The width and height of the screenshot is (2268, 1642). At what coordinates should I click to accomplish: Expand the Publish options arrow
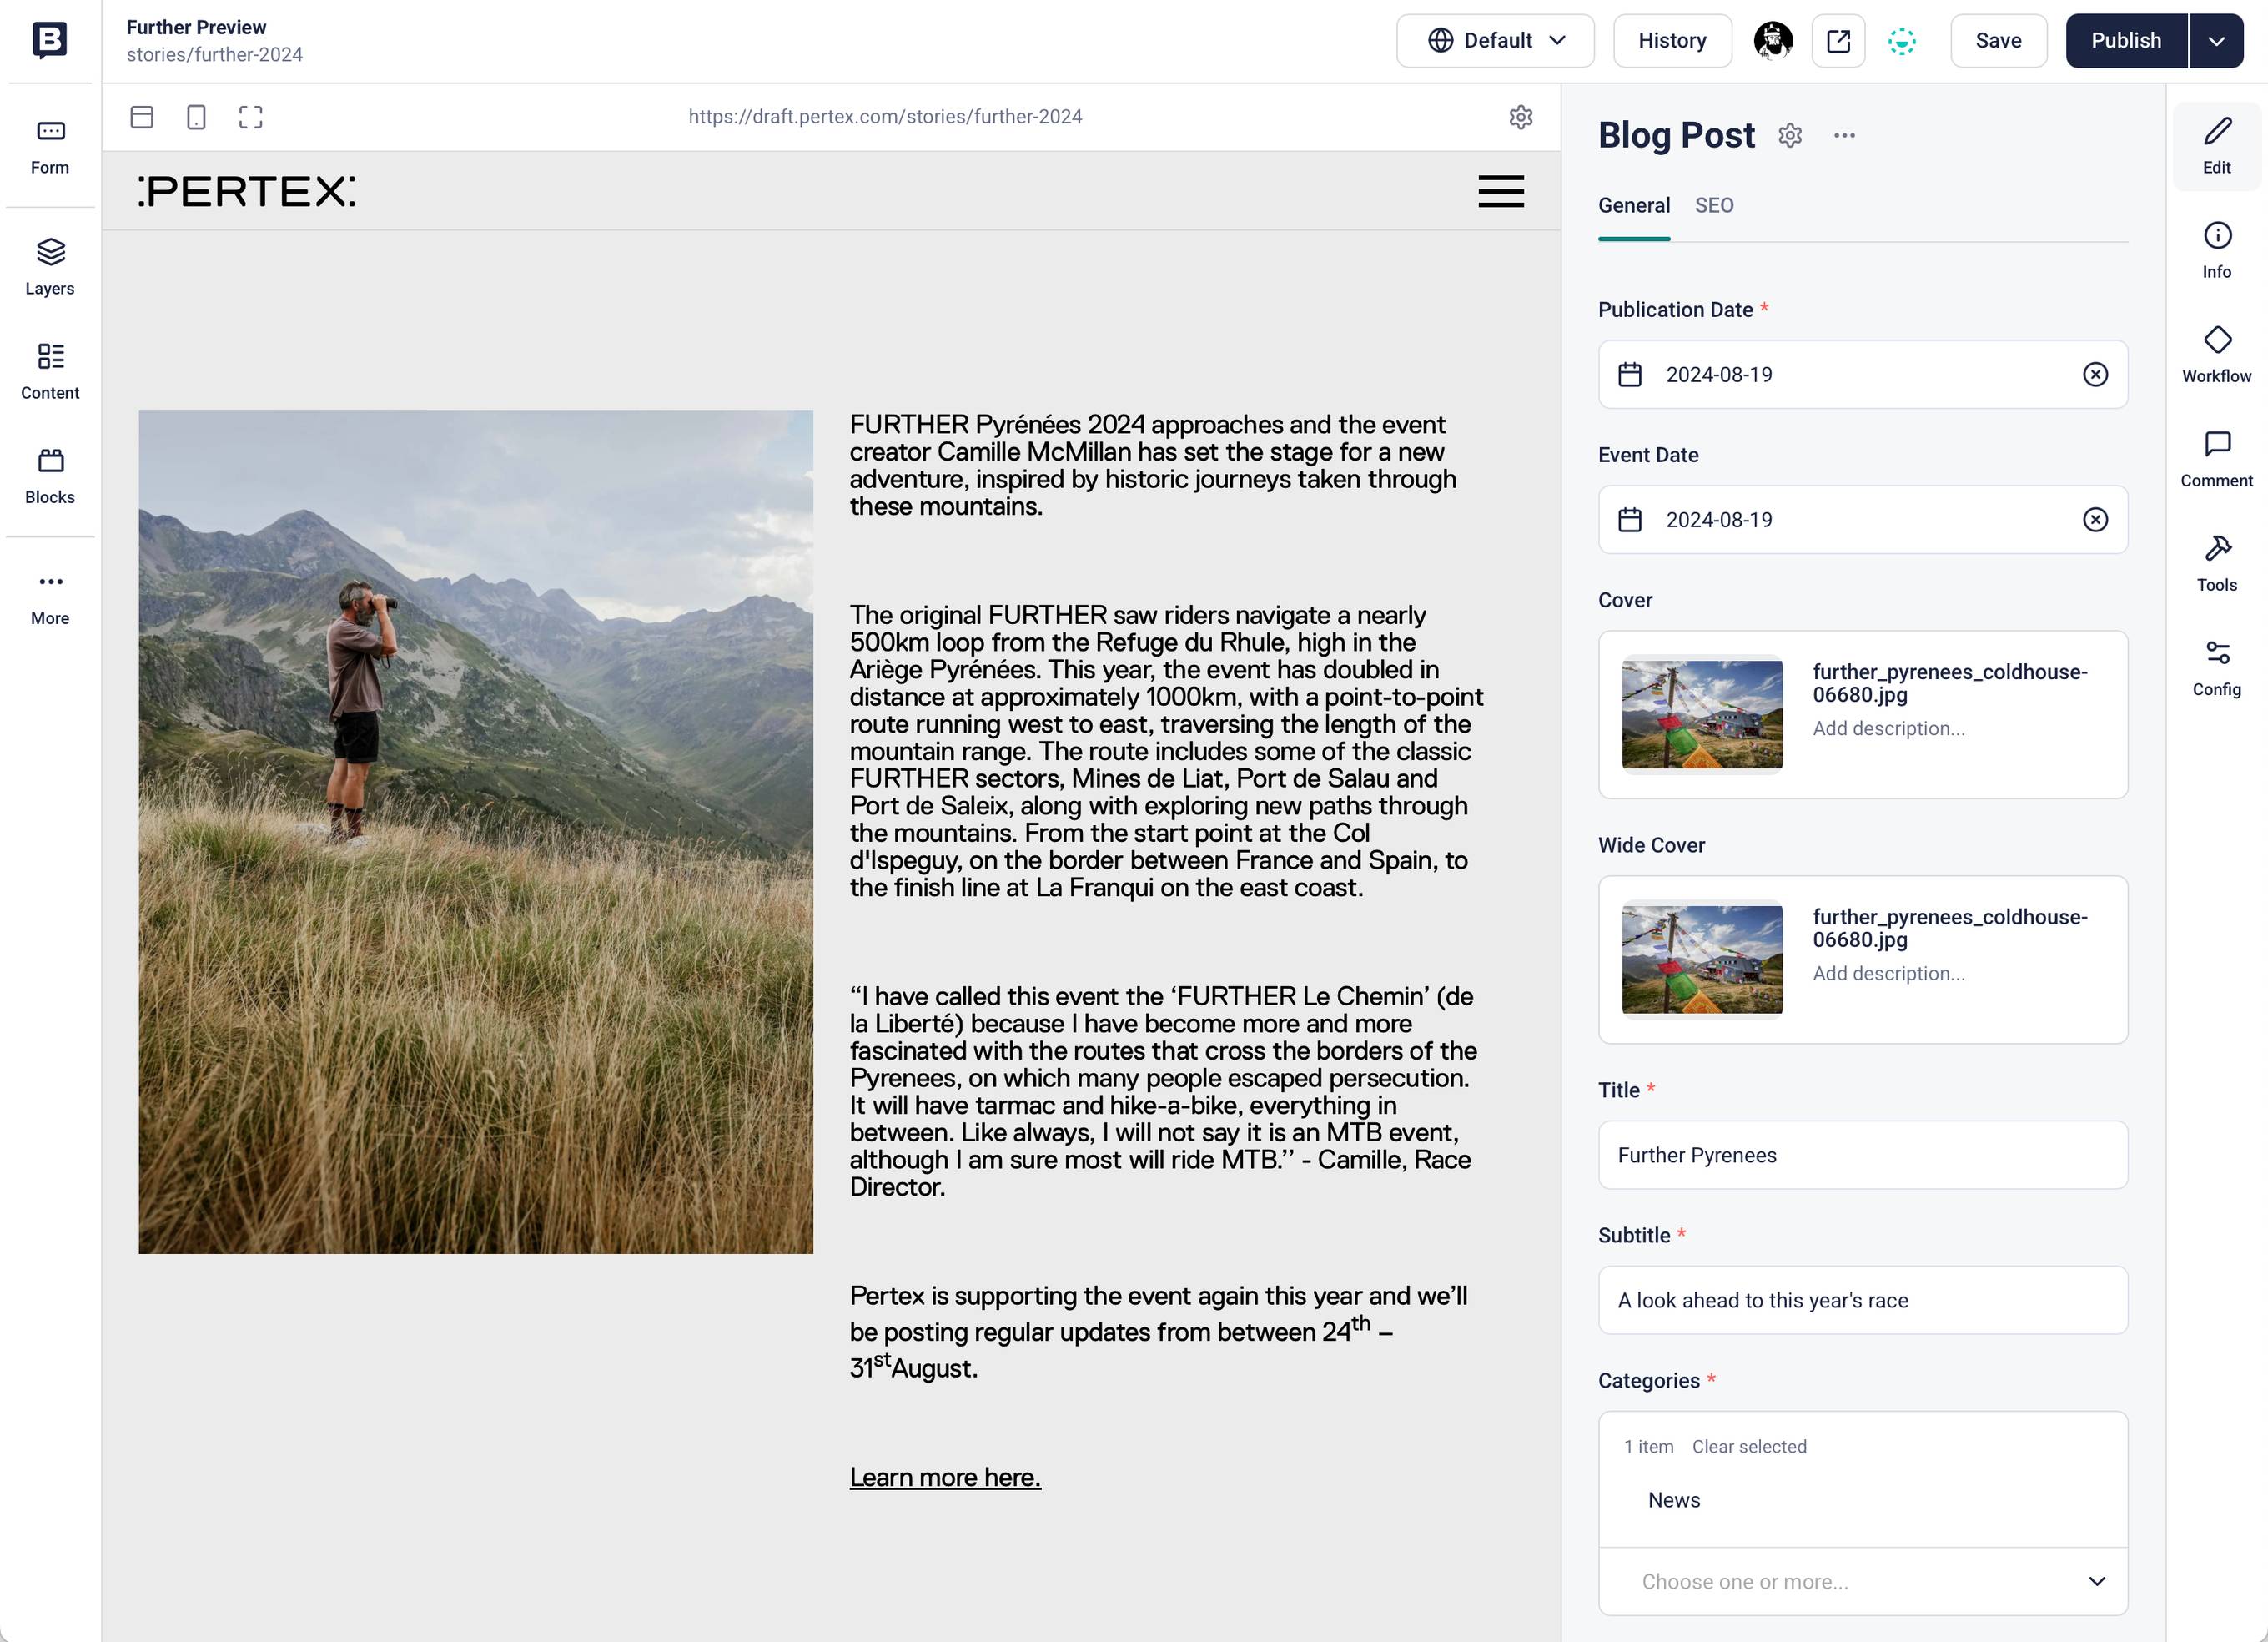[x=2216, y=40]
